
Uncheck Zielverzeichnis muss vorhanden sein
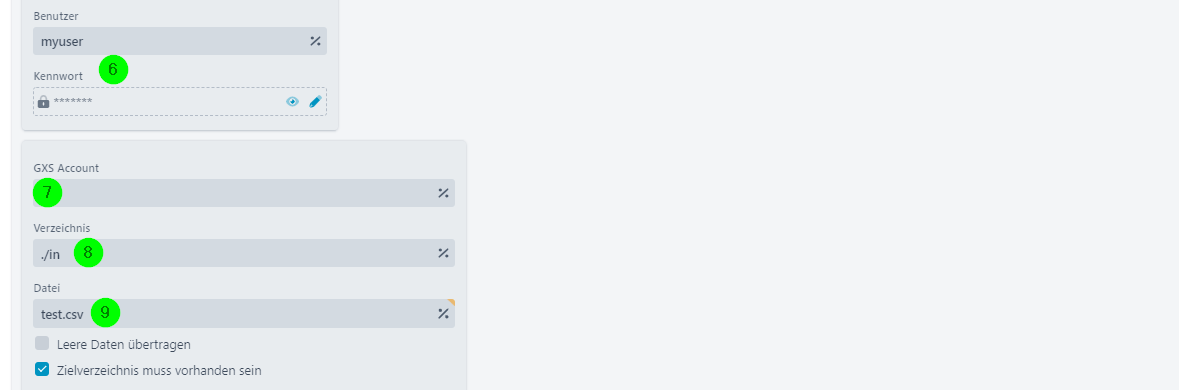42,369
